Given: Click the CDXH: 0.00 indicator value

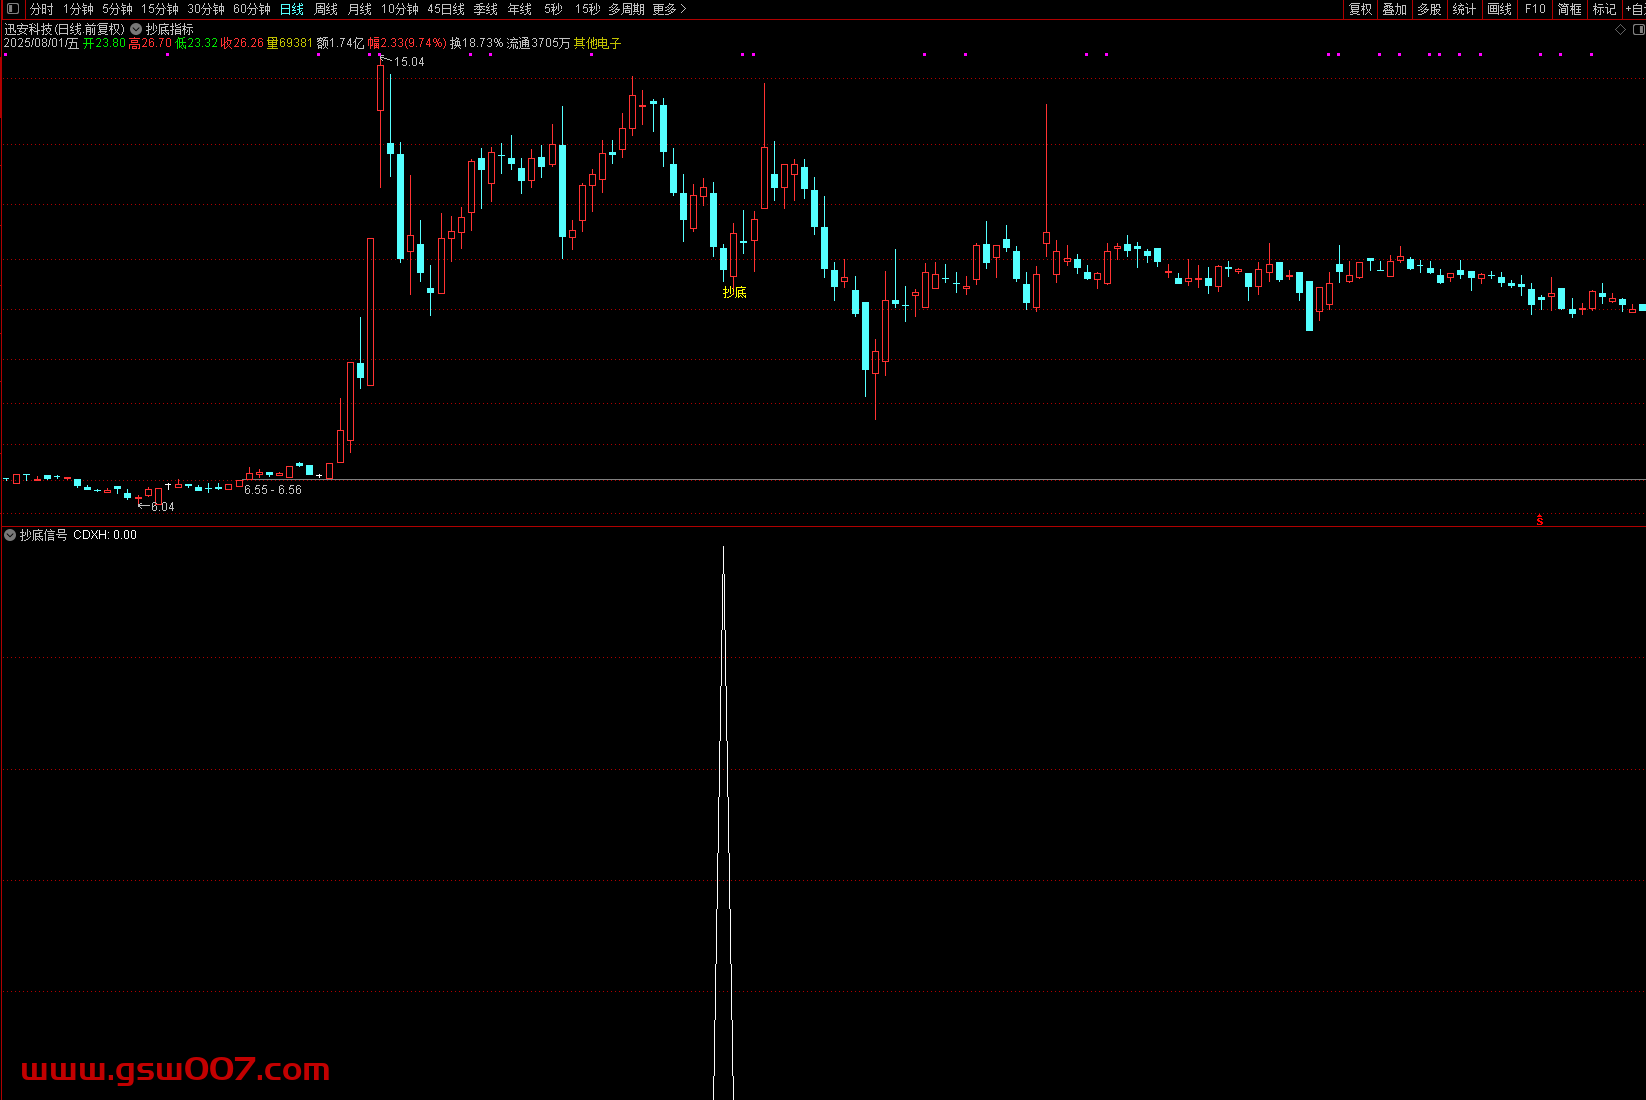Looking at the screenshot, I should 105,535.
